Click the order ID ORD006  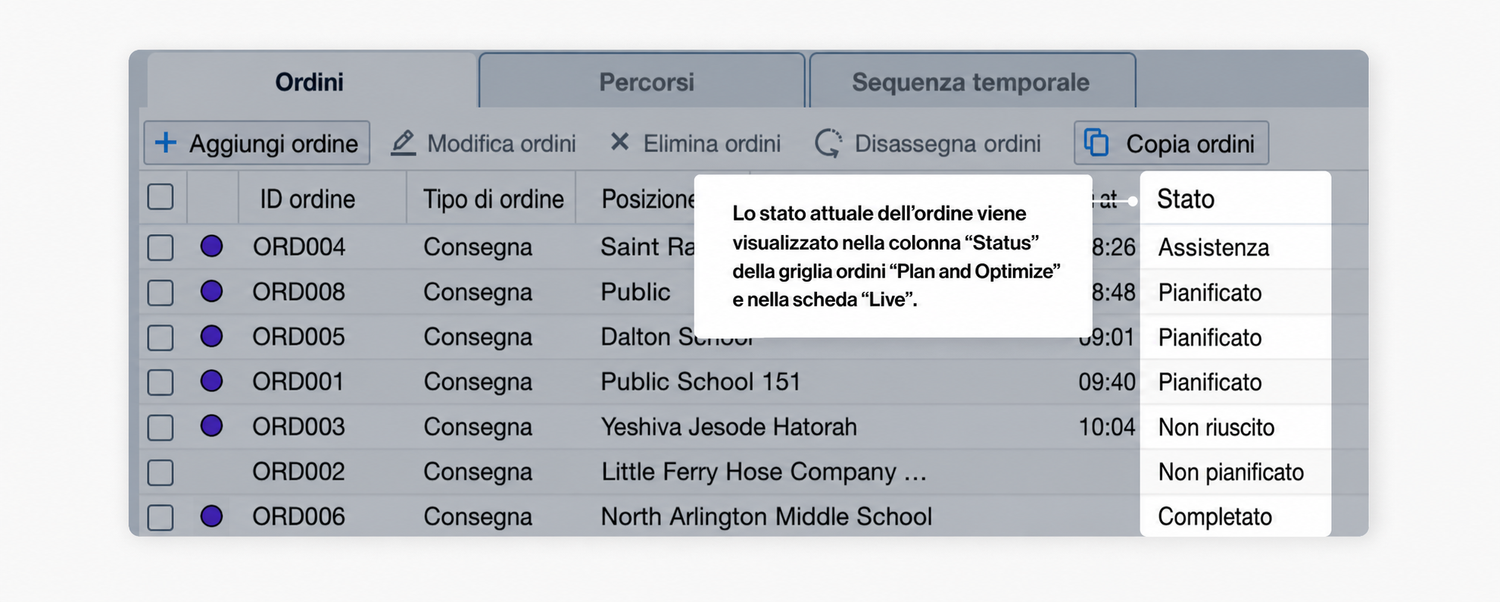tap(299, 517)
